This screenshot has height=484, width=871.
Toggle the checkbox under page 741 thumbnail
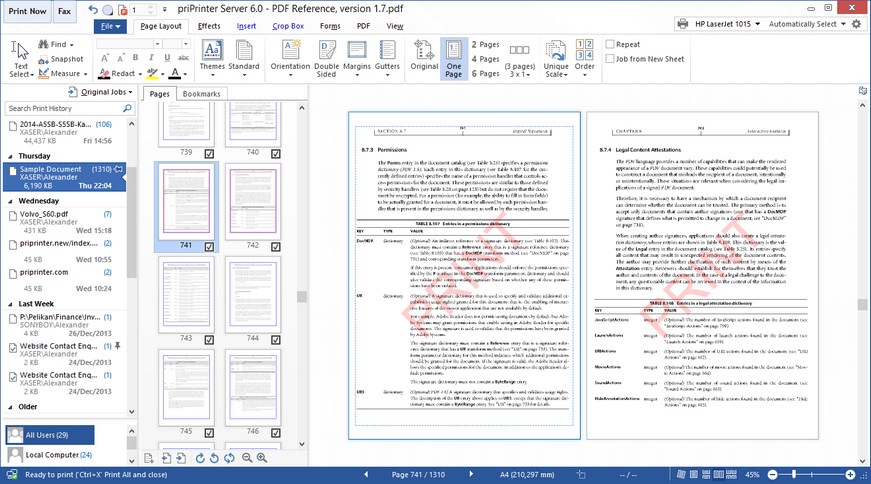[x=209, y=247]
